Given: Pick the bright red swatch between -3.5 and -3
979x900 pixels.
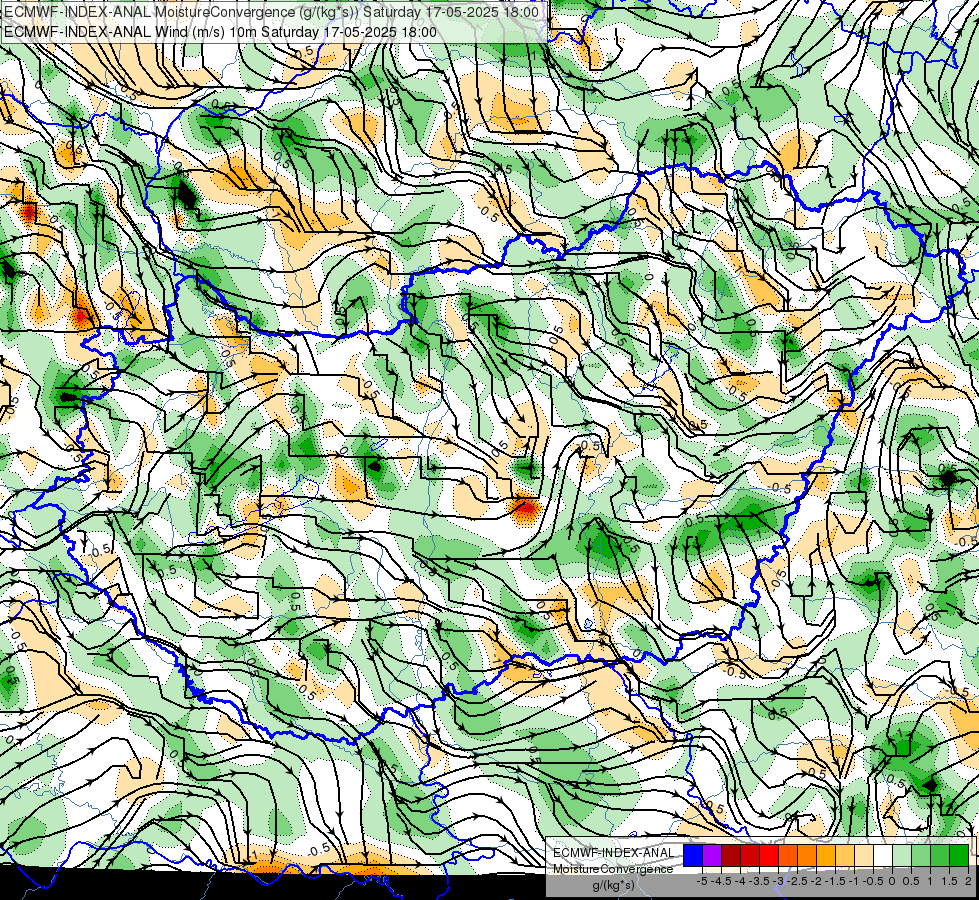Looking at the screenshot, I should (769, 855).
